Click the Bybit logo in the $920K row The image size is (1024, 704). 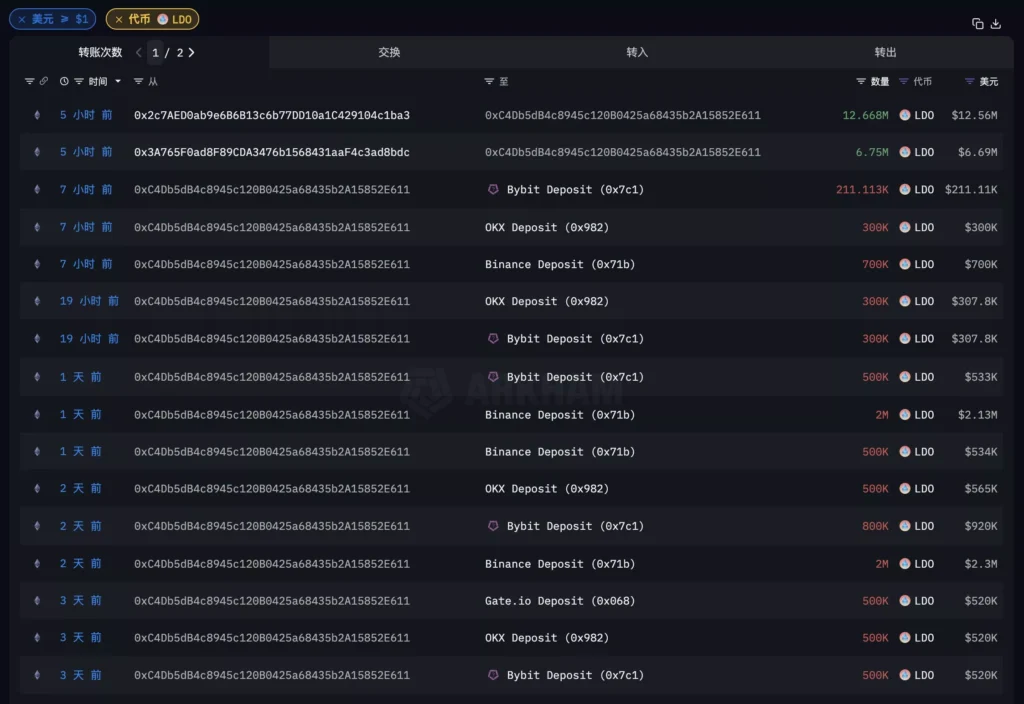(493, 526)
